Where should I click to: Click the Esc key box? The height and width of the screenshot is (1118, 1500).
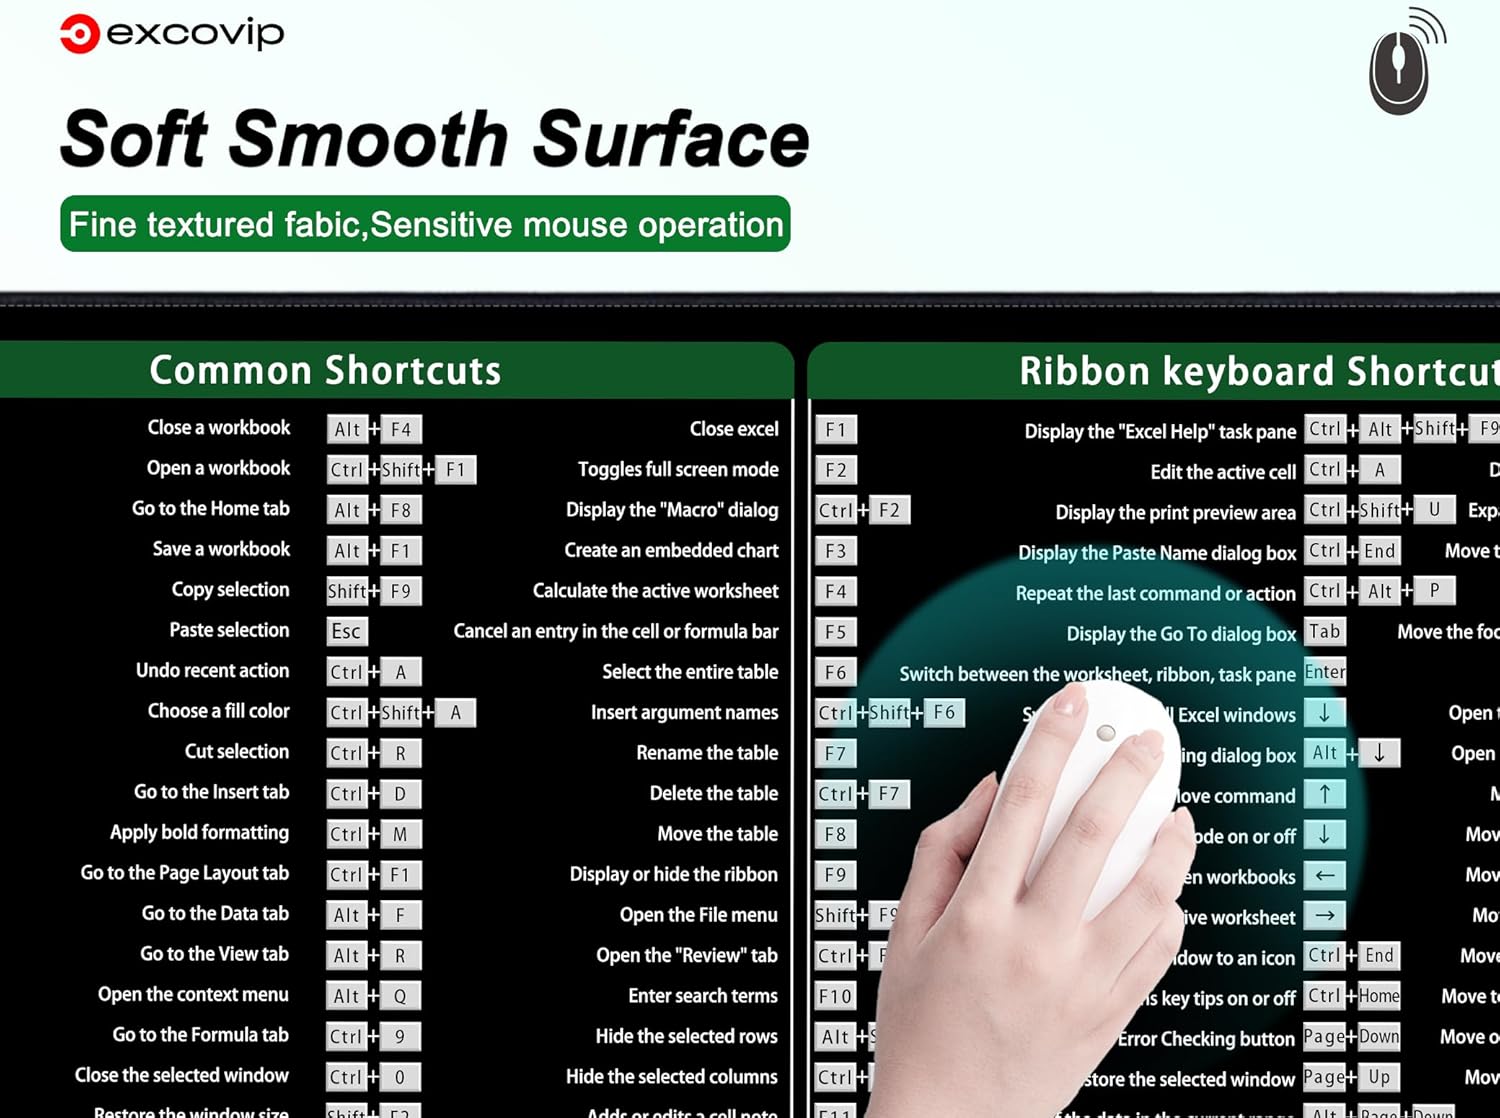pos(347,631)
